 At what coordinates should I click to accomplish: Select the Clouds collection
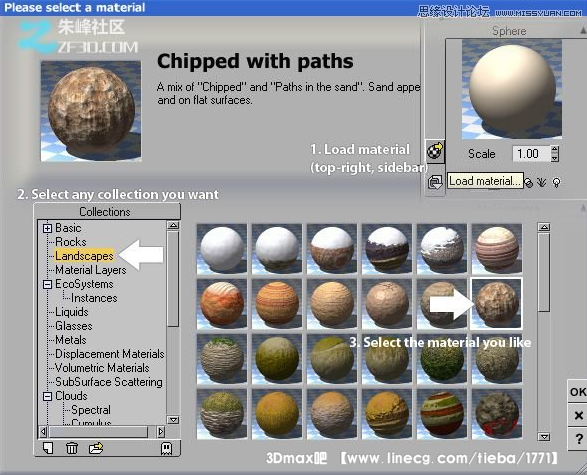[71, 396]
